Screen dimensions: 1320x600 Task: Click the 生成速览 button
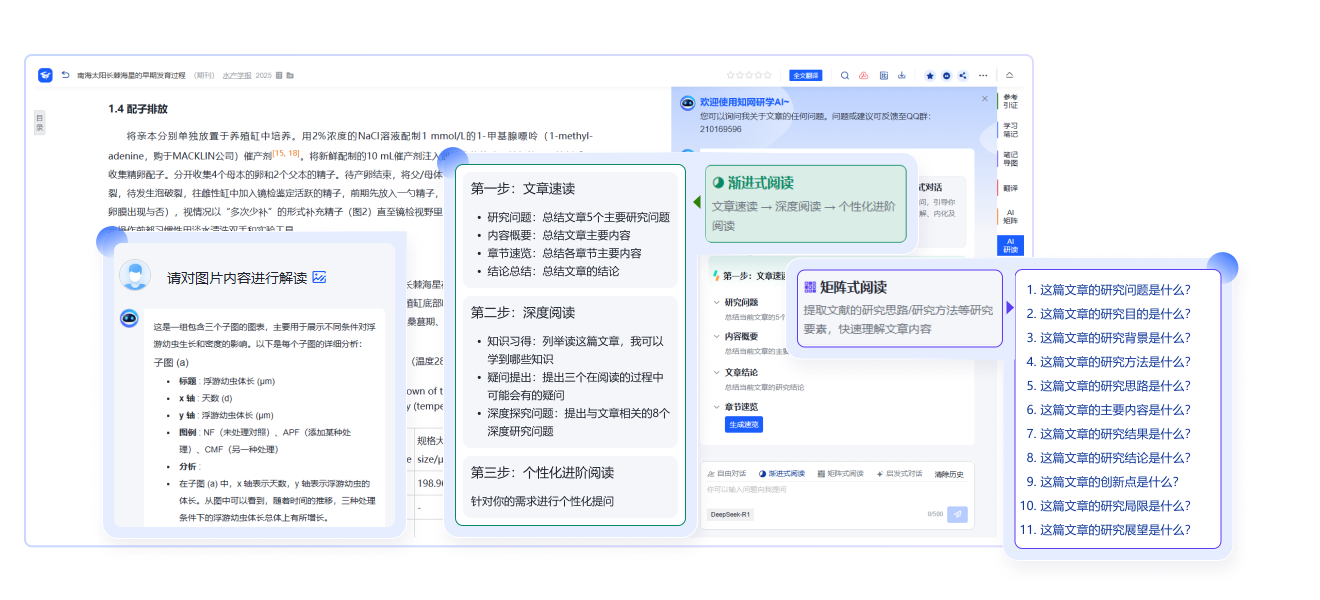coord(743,425)
